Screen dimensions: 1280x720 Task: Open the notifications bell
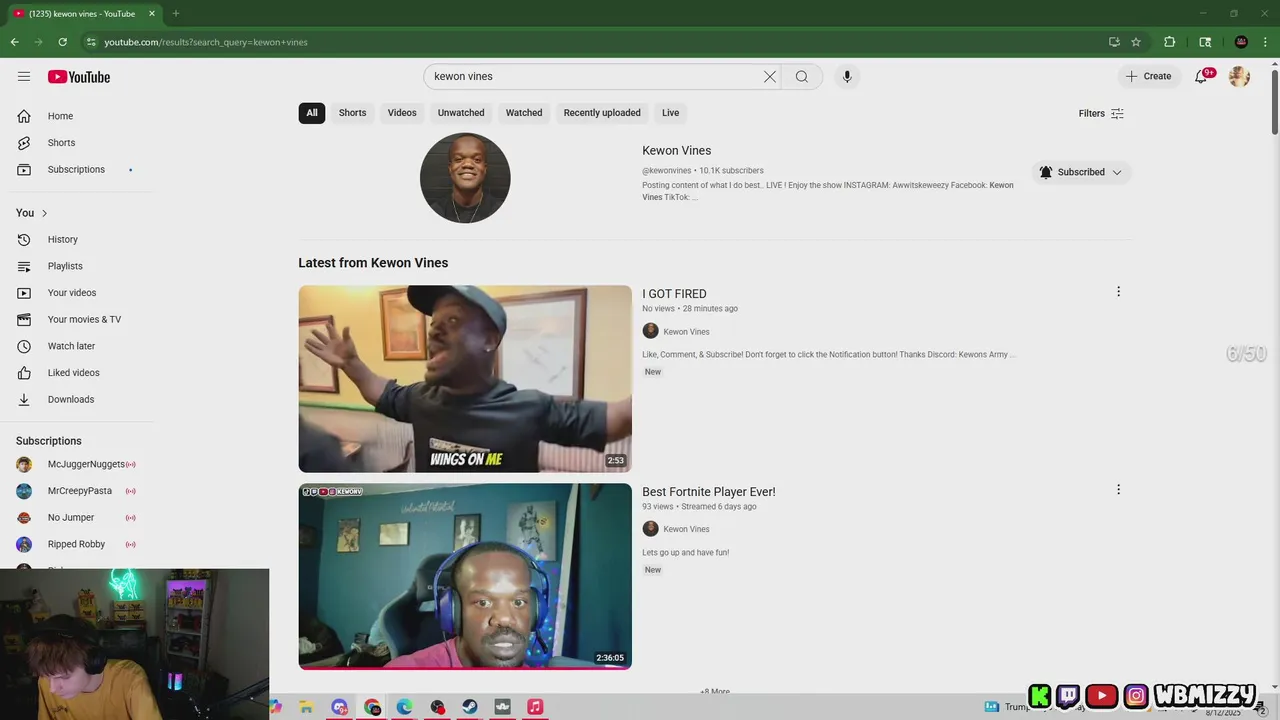click(1202, 76)
